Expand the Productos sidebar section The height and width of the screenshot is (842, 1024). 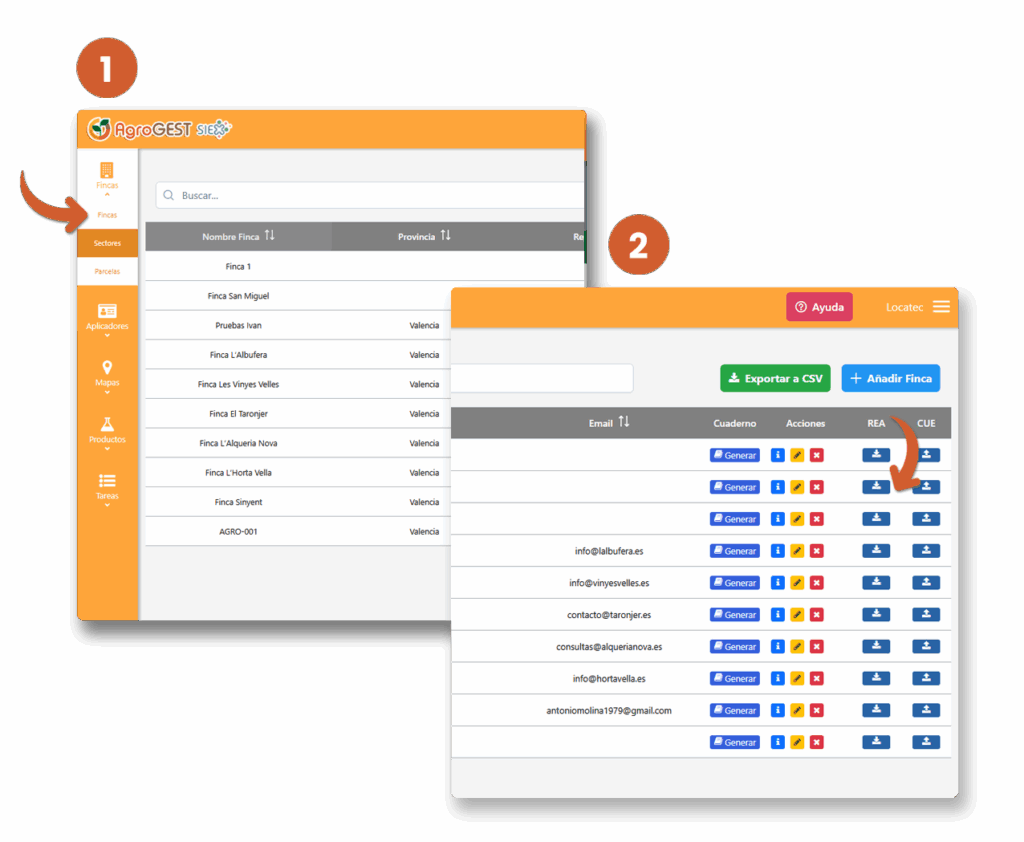[107, 432]
